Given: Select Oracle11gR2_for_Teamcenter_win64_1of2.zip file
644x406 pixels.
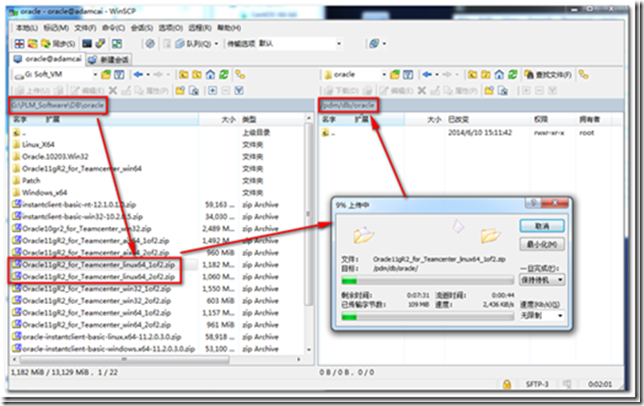Looking at the screenshot, I should click(x=97, y=313).
